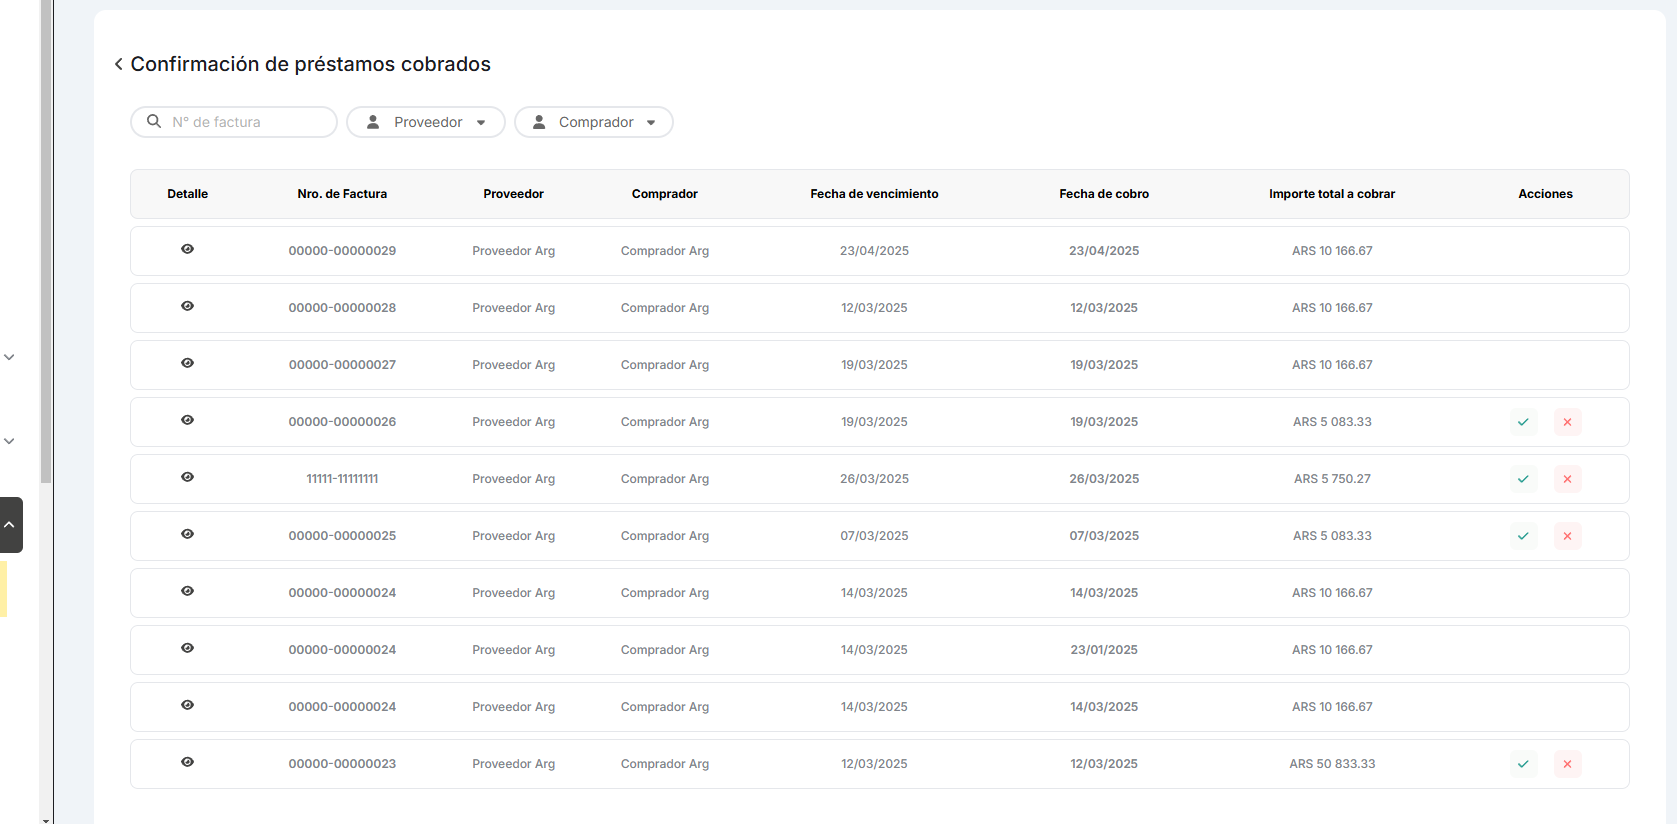
Task: Select the Fecha de vencimiento column header
Action: point(874,194)
